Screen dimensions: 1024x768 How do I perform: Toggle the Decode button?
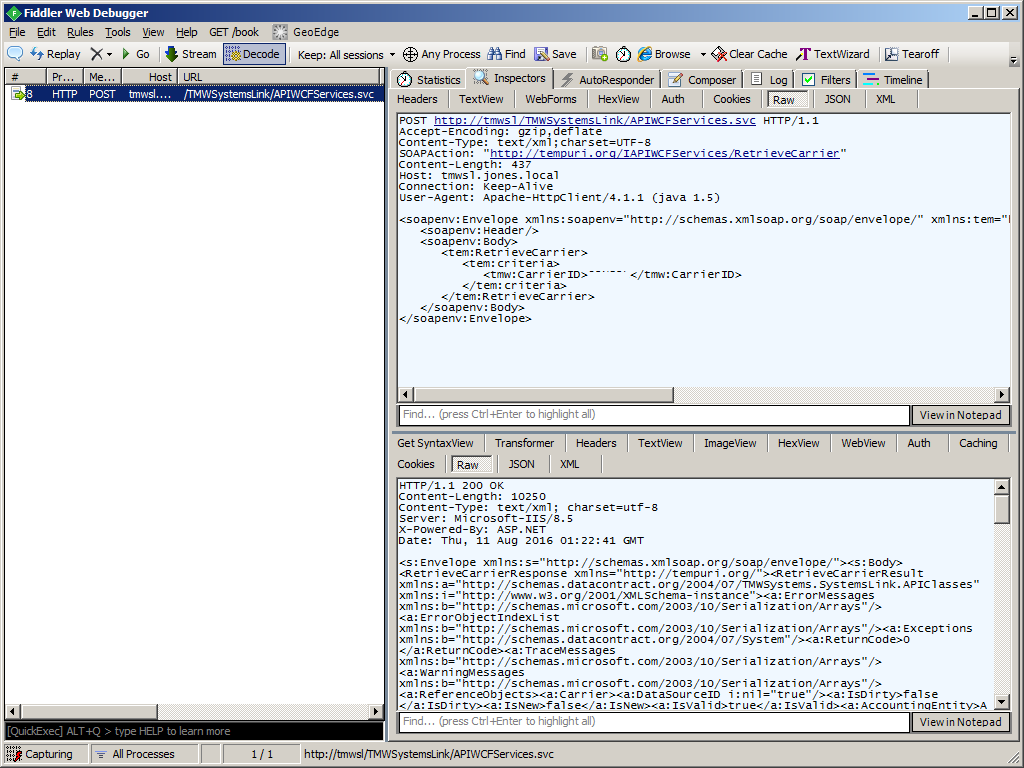point(254,54)
